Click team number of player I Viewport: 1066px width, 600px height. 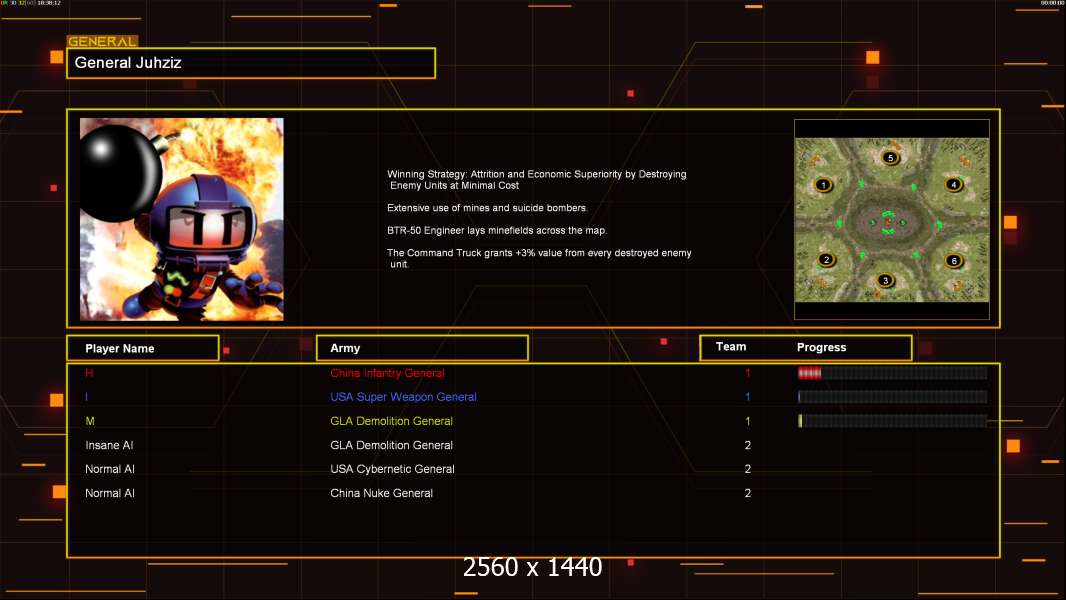(748, 397)
